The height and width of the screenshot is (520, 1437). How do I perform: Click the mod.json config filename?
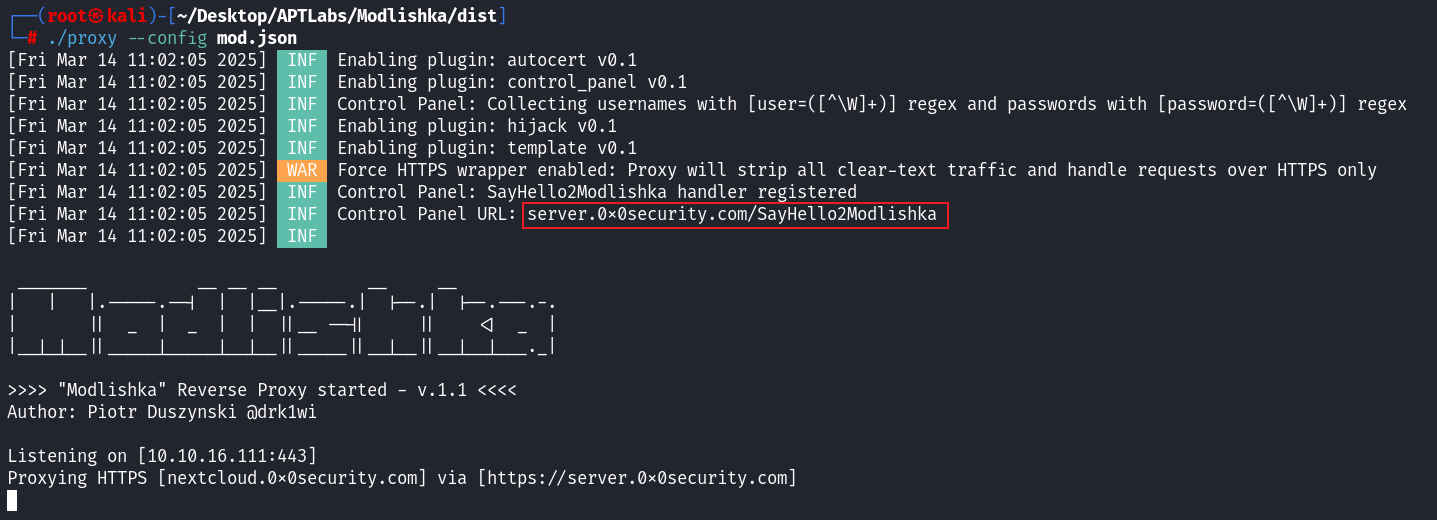pyautogui.click(x=257, y=38)
